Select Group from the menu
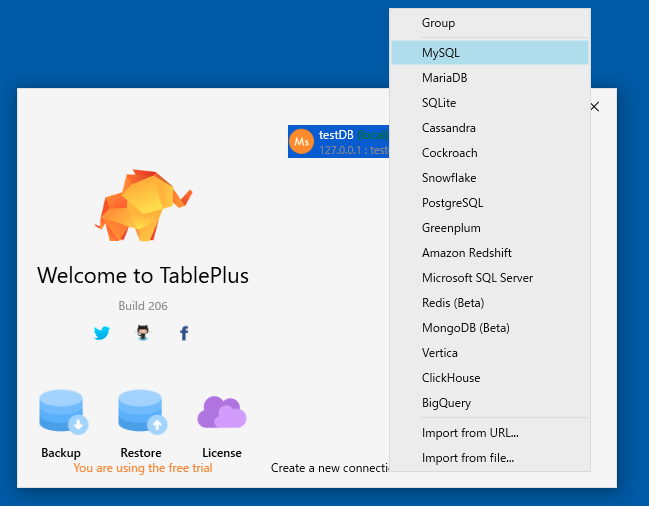 click(490, 23)
